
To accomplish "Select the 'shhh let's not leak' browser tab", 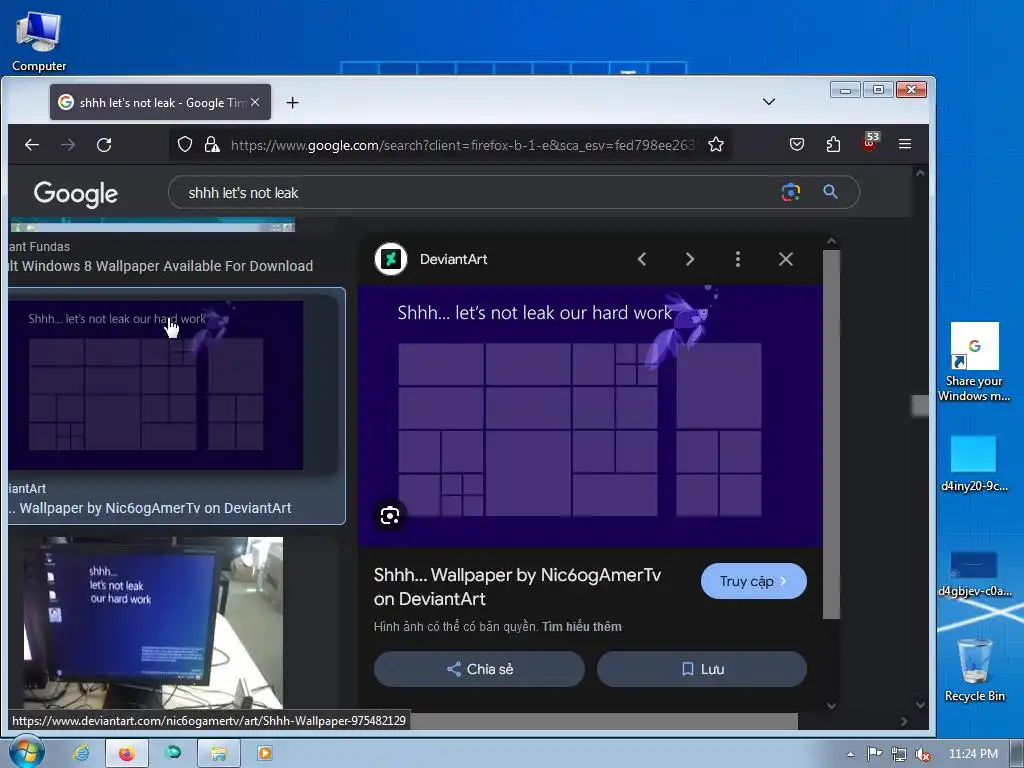I will (160, 102).
